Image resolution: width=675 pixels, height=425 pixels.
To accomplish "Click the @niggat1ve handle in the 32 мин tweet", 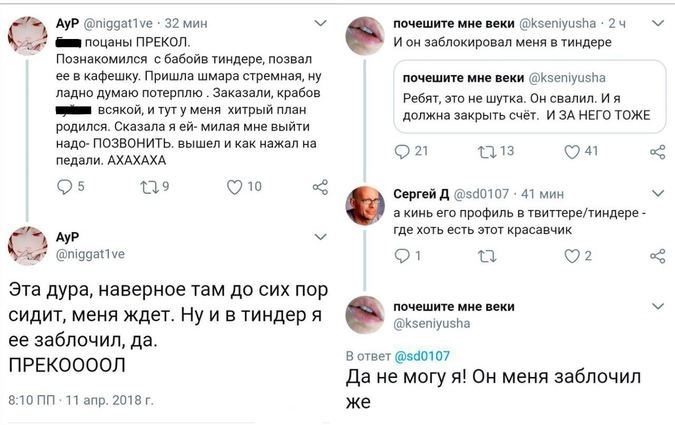I will click(x=122, y=22).
